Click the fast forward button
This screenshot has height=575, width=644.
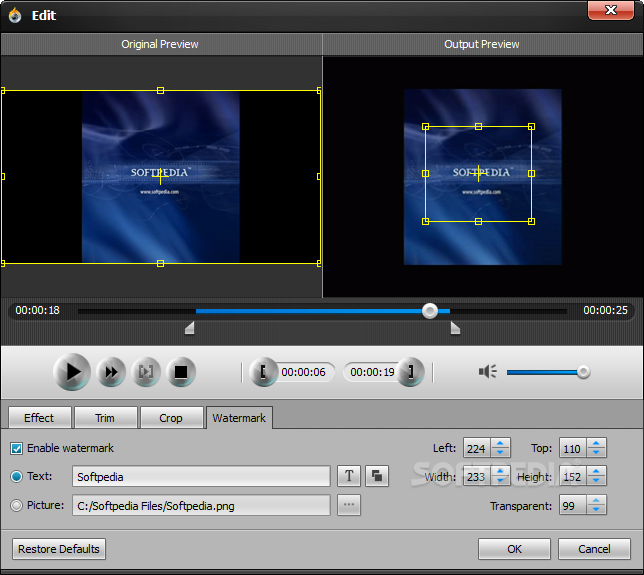click(111, 372)
